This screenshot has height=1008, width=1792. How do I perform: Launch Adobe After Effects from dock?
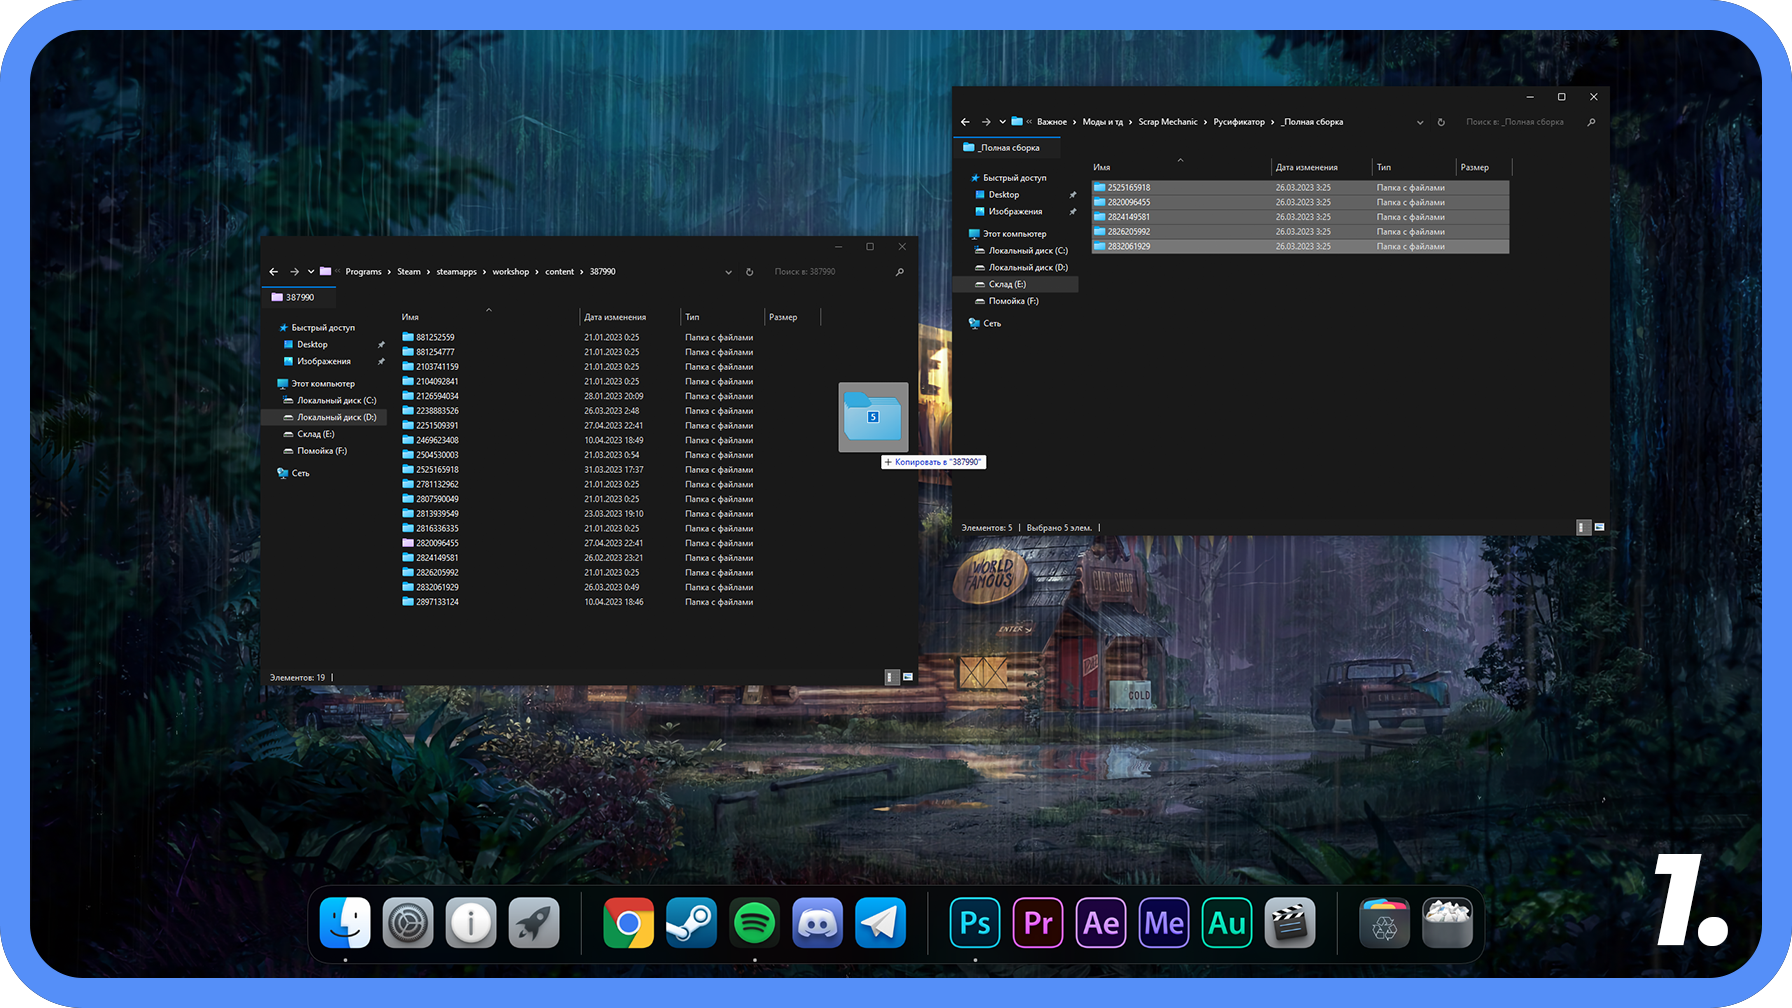click(1101, 922)
